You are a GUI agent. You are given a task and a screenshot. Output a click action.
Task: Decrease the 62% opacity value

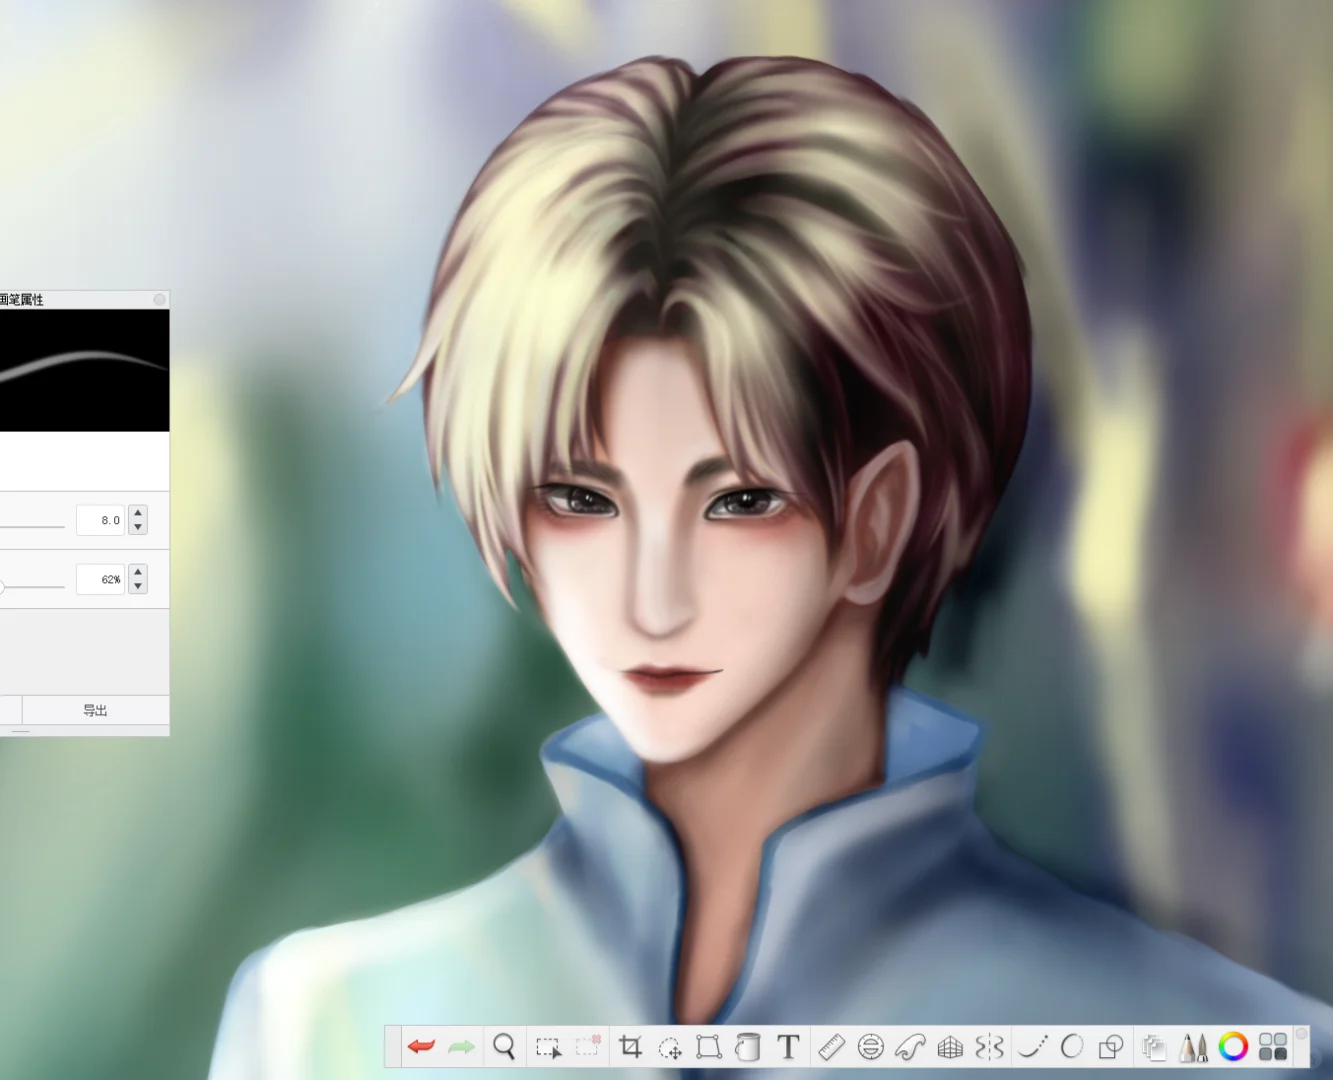[x=138, y=586]
